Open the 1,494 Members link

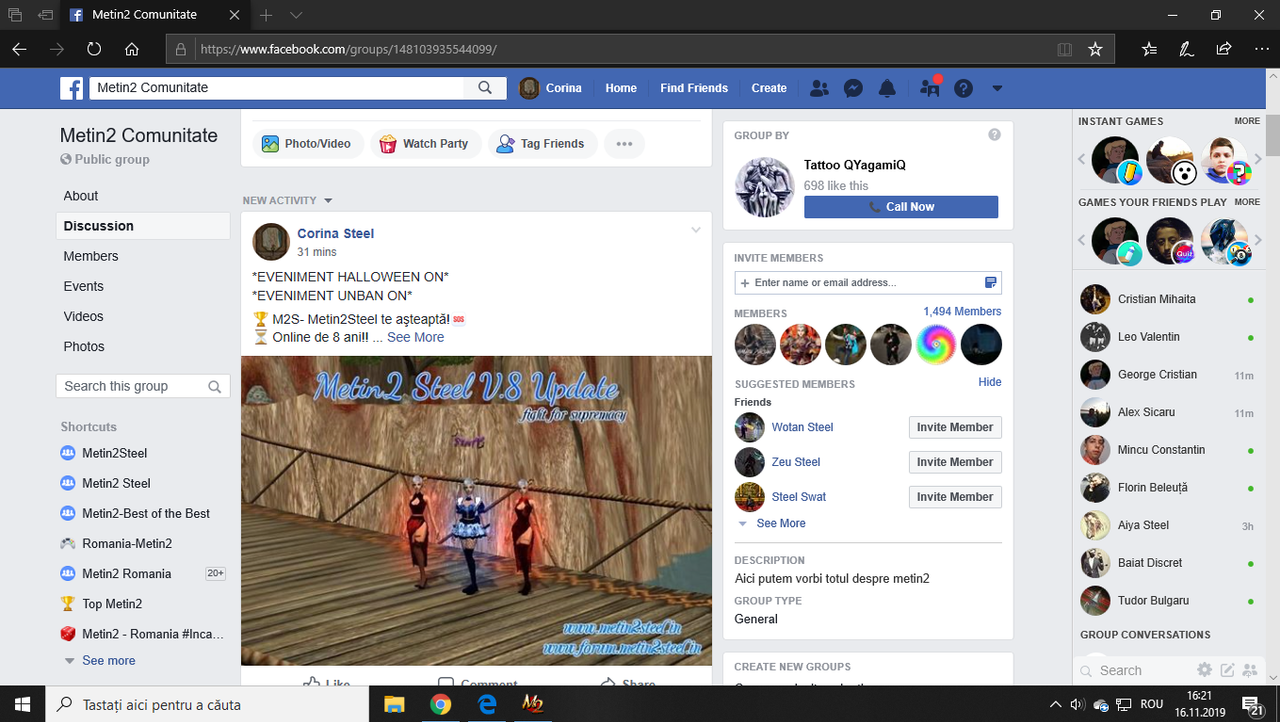pyautogui.click(x=962, y=312)
